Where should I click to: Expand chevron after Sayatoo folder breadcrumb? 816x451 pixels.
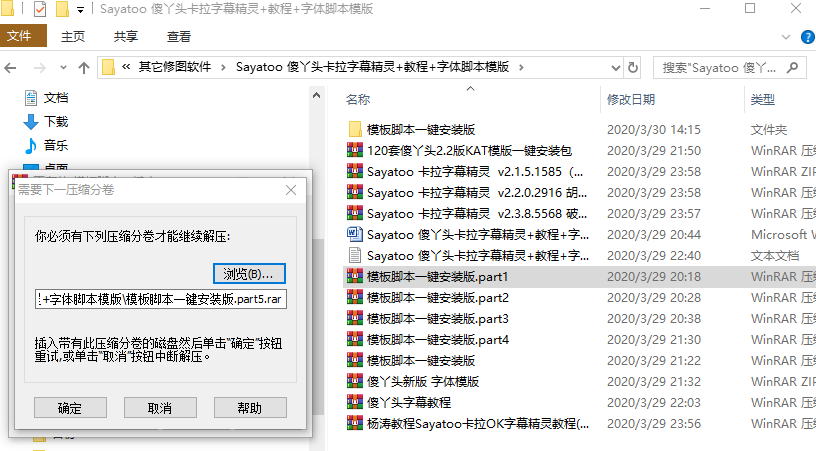[x=521, y=68]
